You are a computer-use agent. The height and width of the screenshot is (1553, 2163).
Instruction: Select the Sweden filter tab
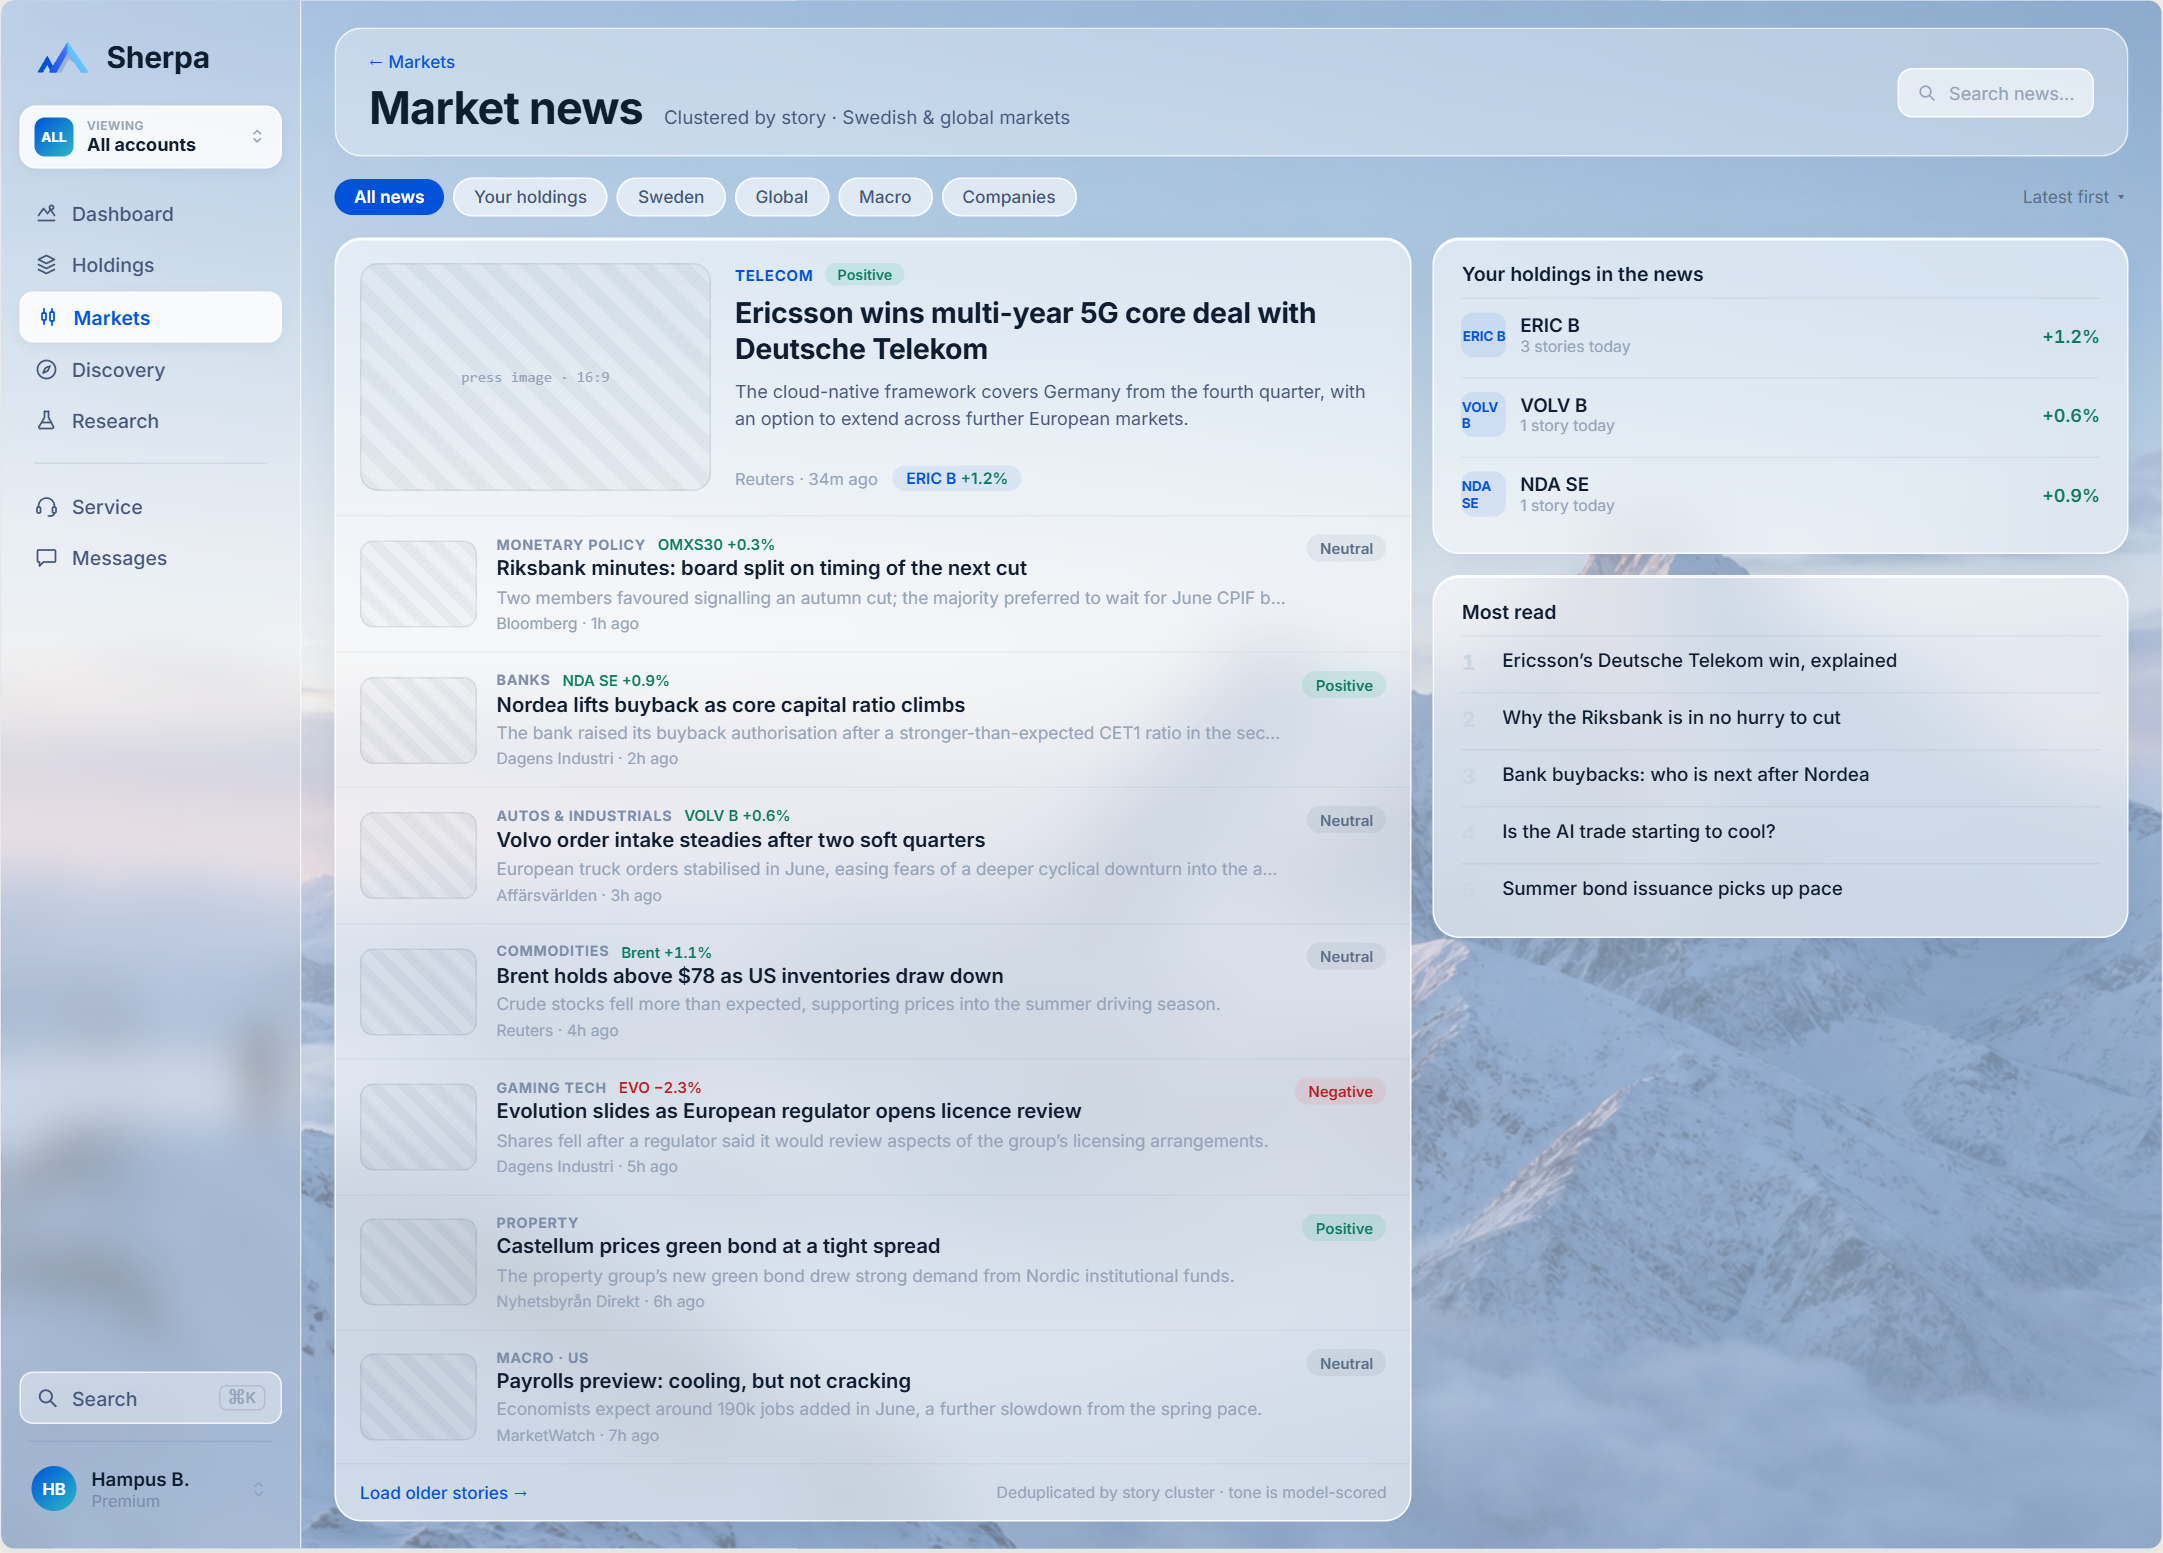[x=671, y=197]
